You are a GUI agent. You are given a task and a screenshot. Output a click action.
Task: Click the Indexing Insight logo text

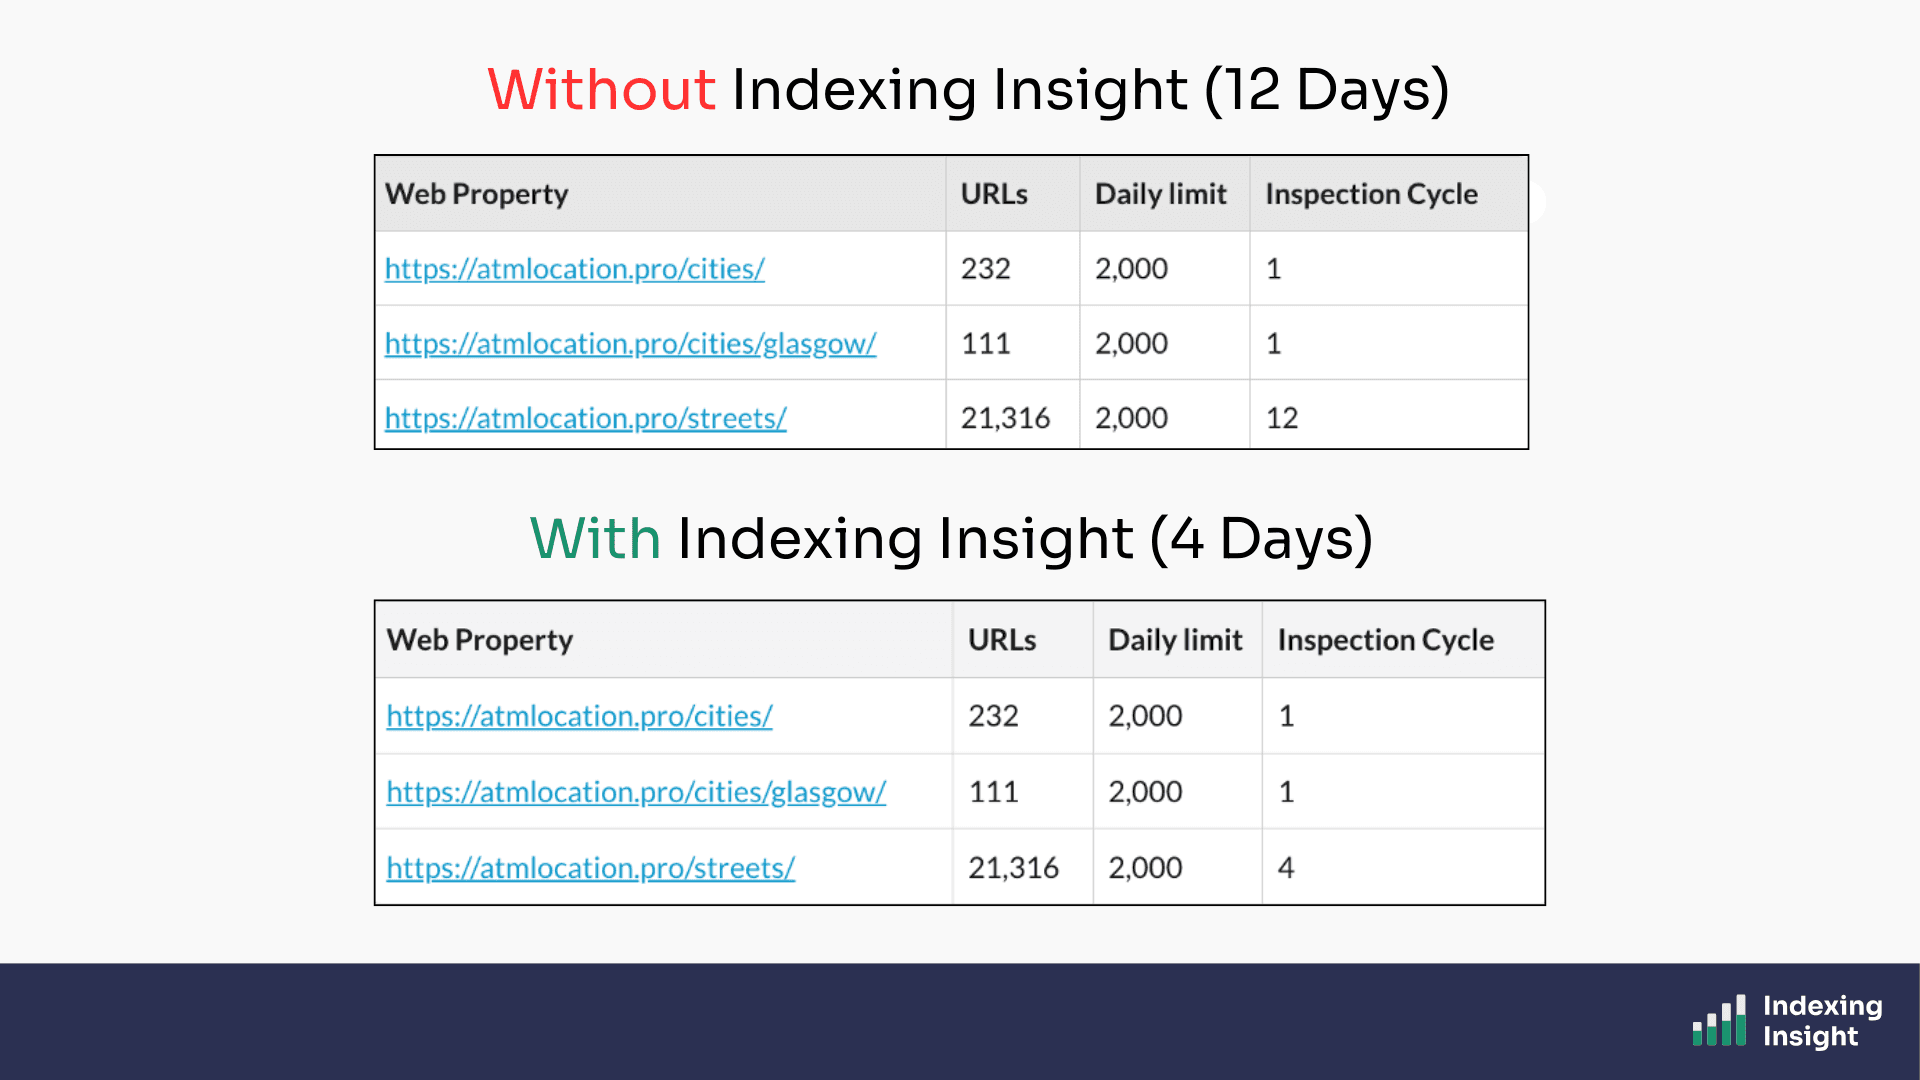click(x=1821, y=1021)
